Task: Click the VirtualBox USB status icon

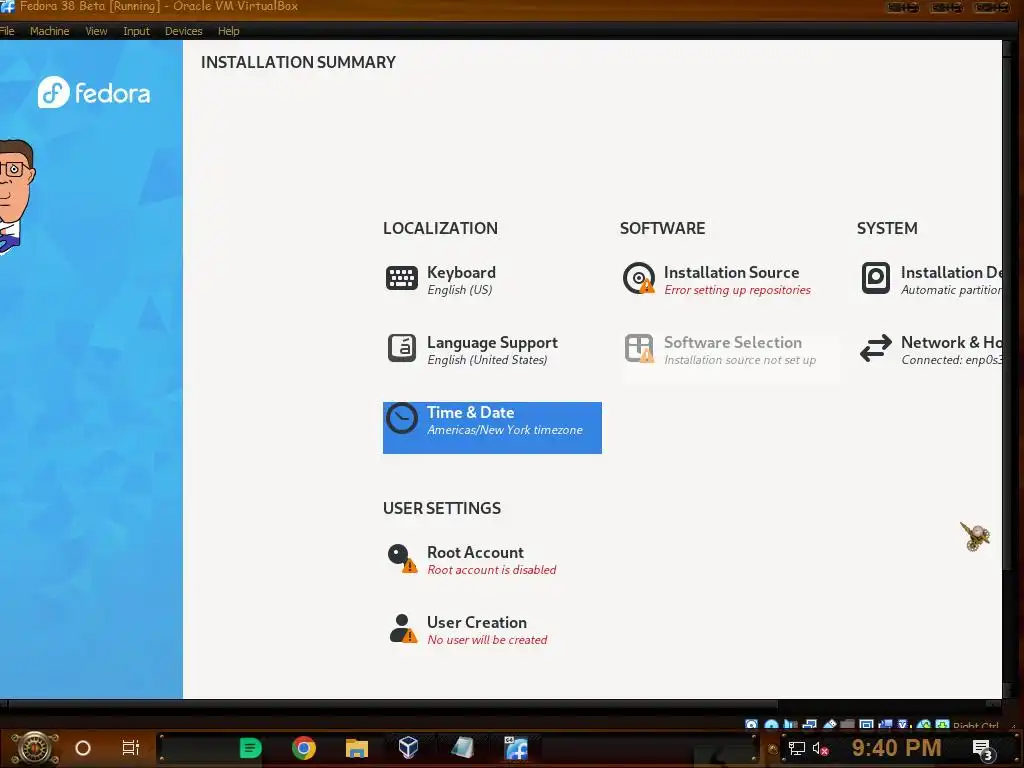Action: coord(830,724)
